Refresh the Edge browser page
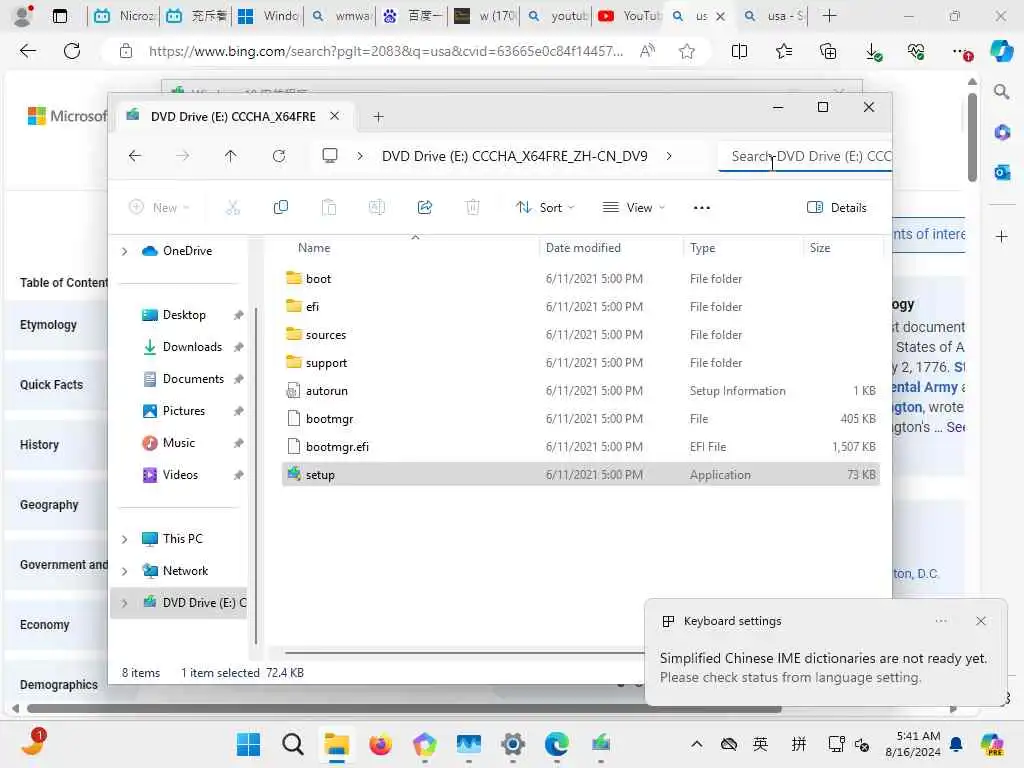 [72, 51]
